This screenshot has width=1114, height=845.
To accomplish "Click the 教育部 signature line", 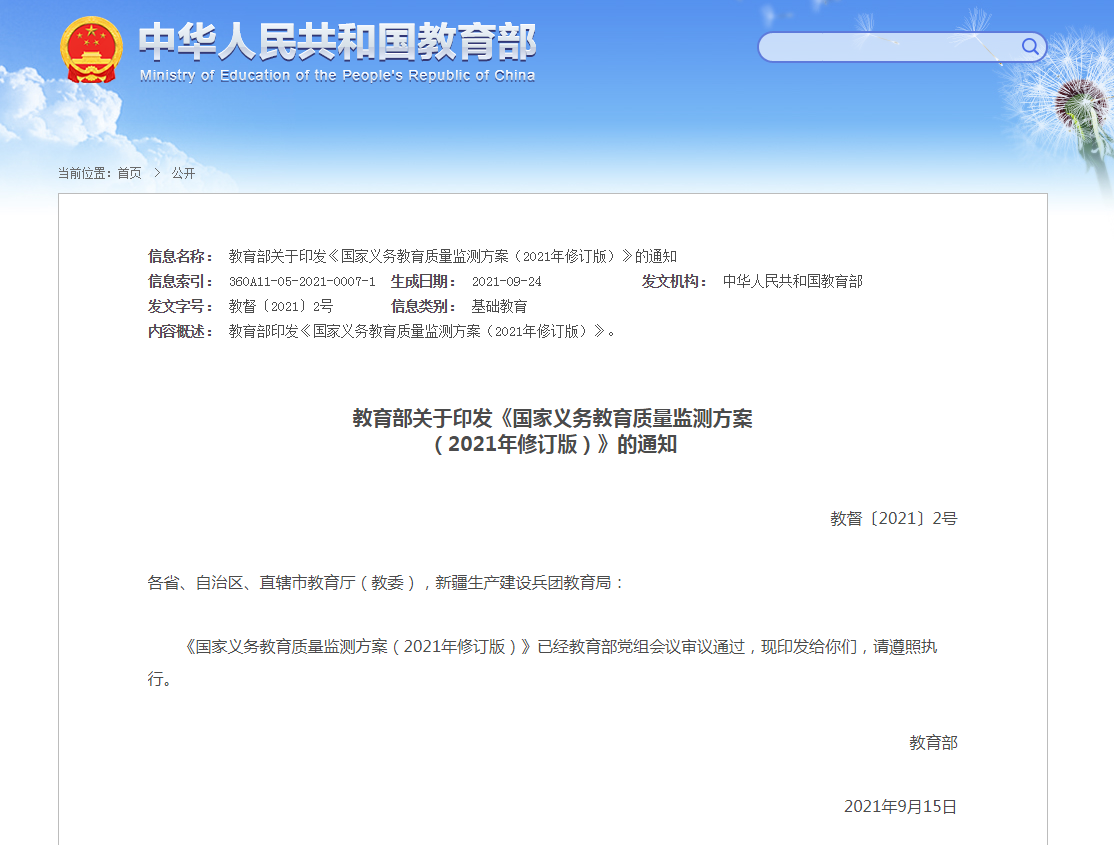I will 934,743.
